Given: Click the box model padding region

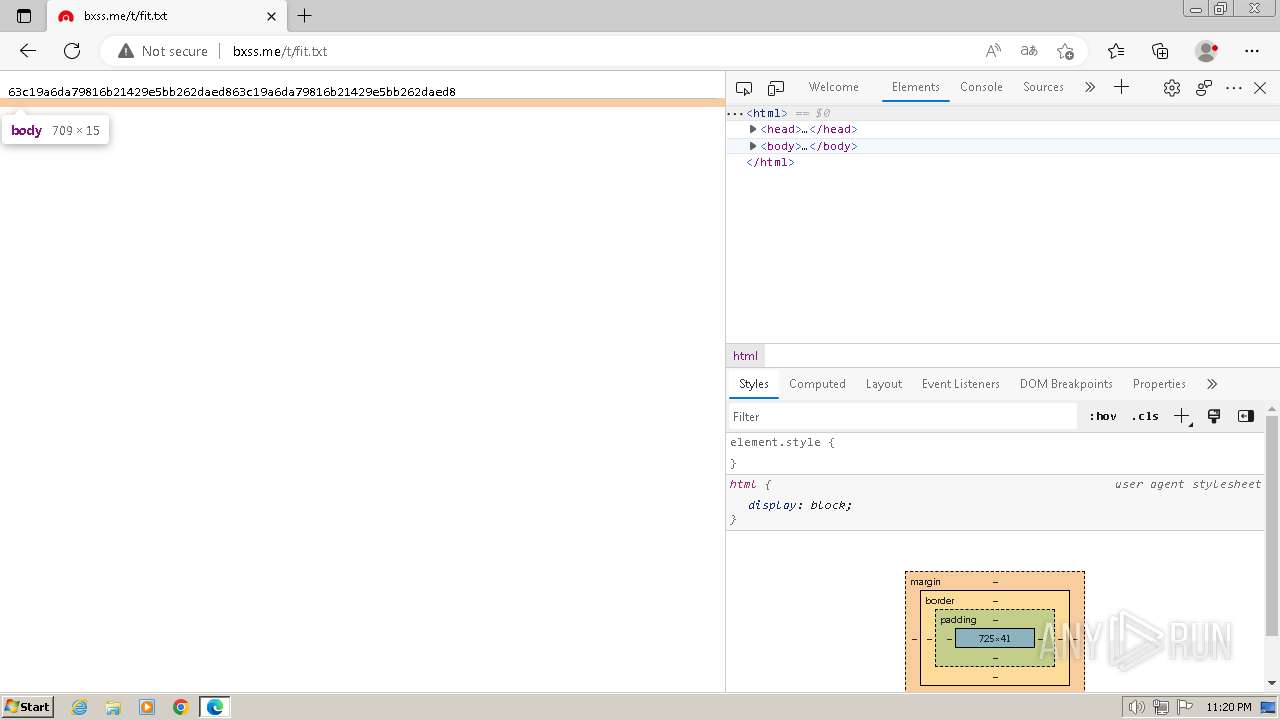Looking at the screenshot, I should (x=957, y=620).
